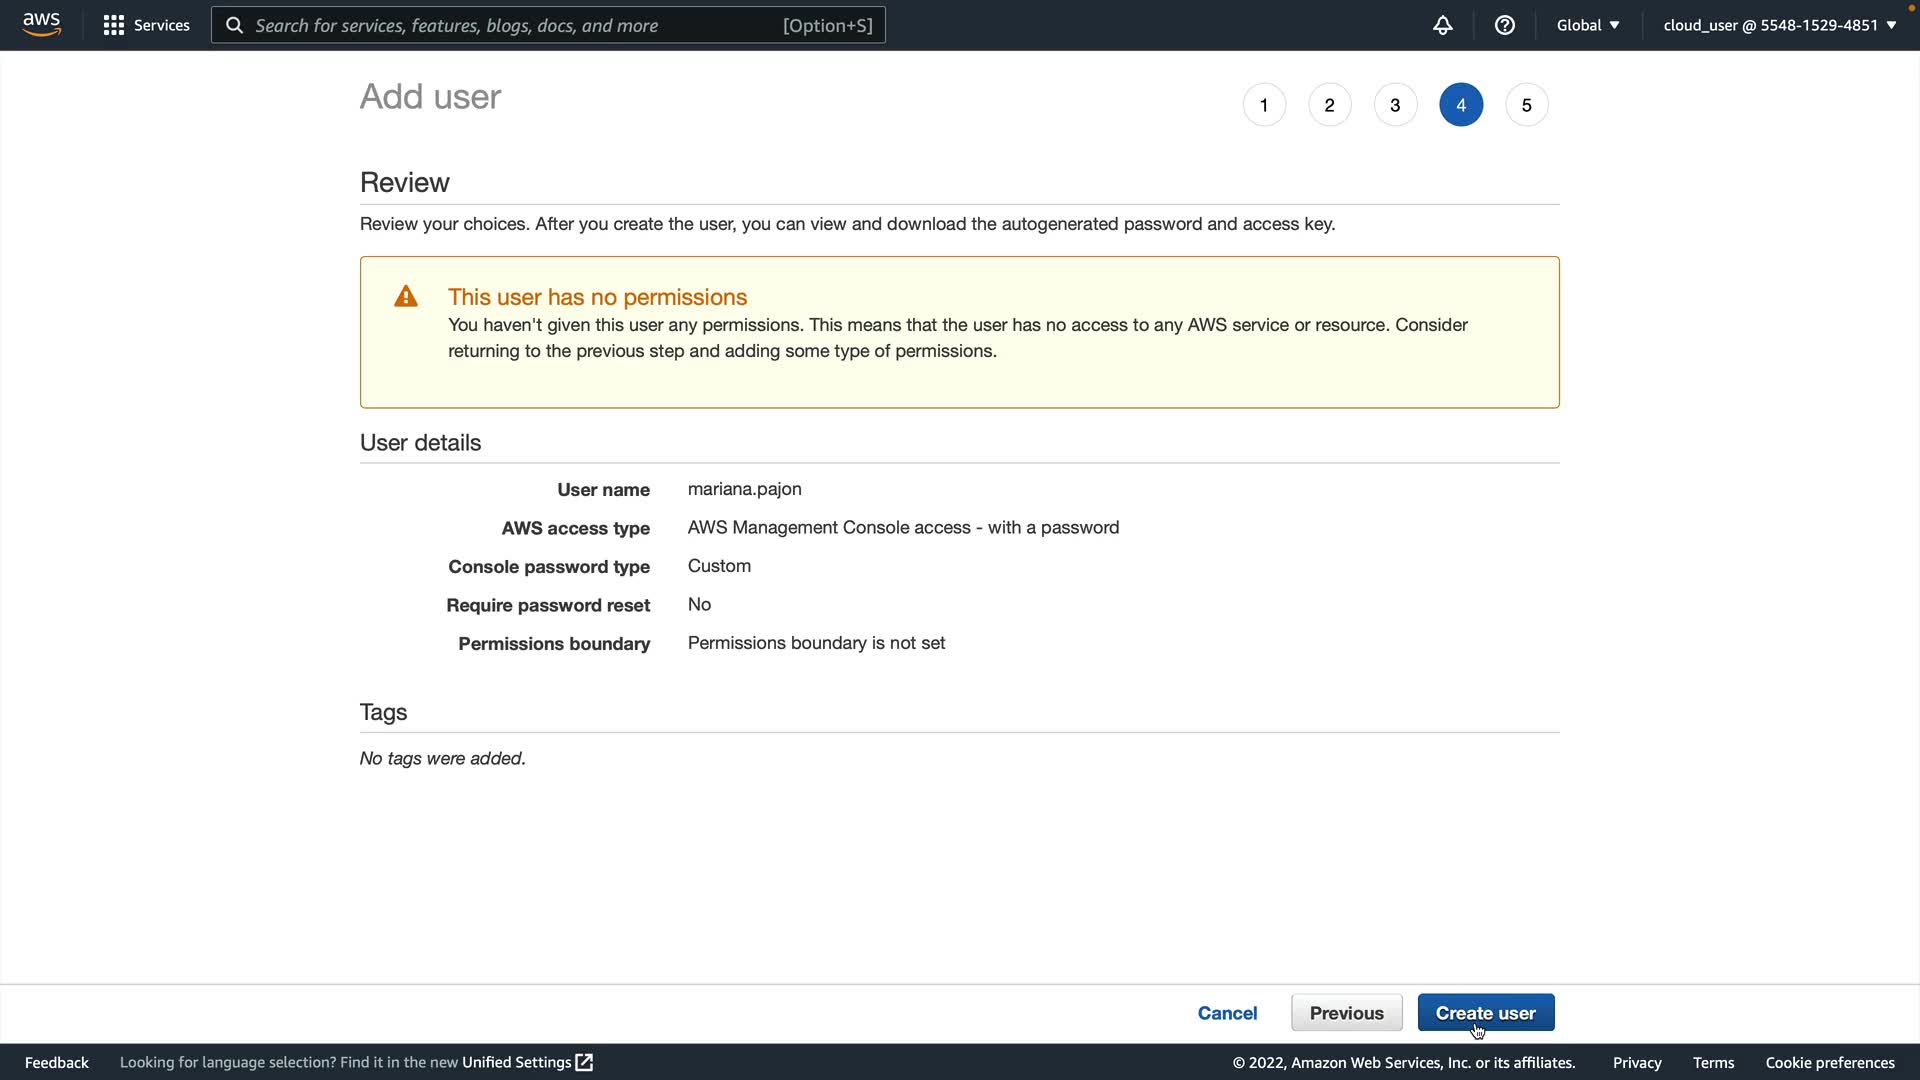The image size is (1920, 1080).
Task: Click the no-permissions warning triangle icon
Action: tap(406, 296)
